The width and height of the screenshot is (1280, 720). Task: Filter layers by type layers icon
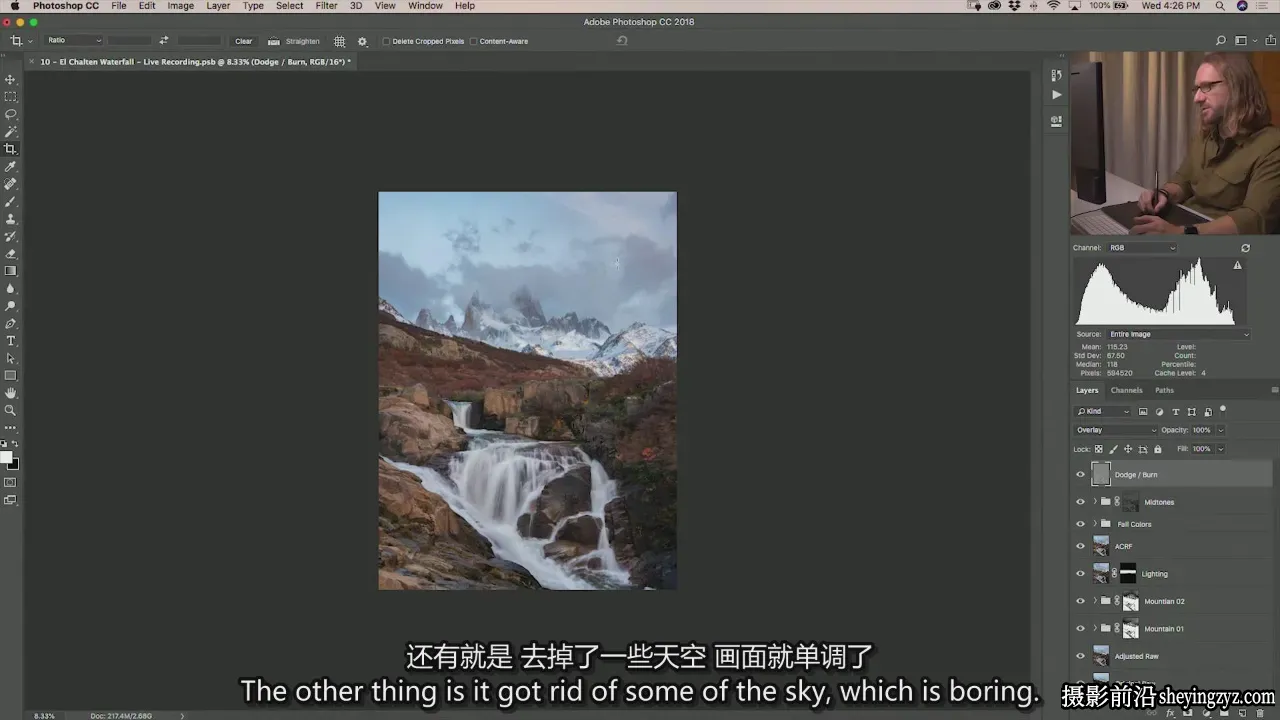coord(1176,411)
